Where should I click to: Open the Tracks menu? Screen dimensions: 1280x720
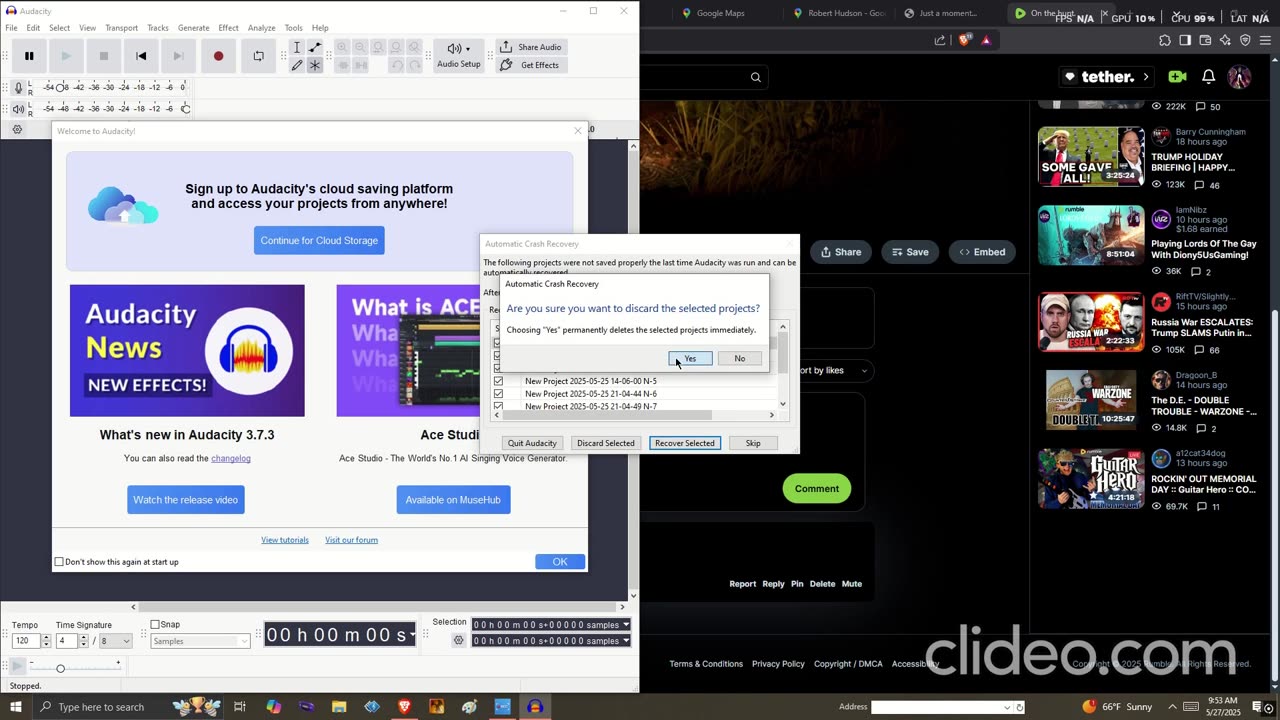click(158, 28)
